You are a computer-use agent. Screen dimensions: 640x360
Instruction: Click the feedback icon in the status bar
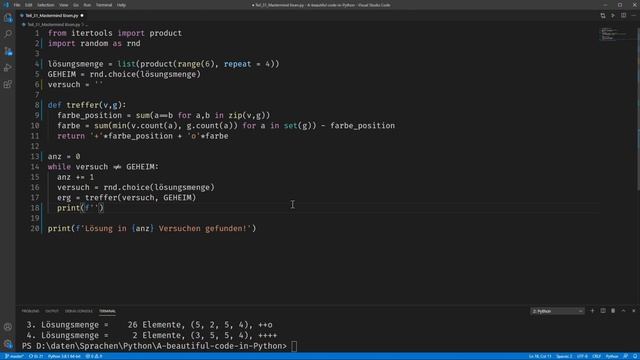pyautogui.click(x=626, y=356)
